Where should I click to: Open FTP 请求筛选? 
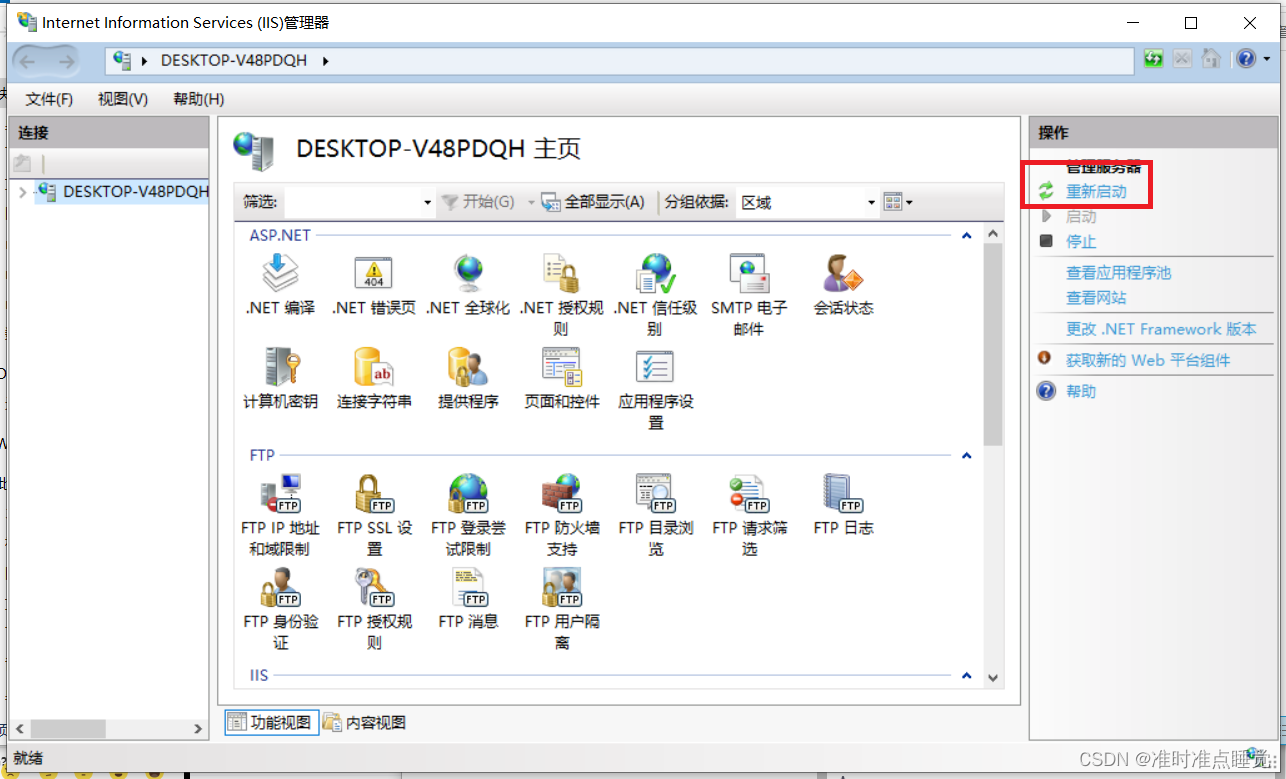pyautogui.click(x=749, y=514)
